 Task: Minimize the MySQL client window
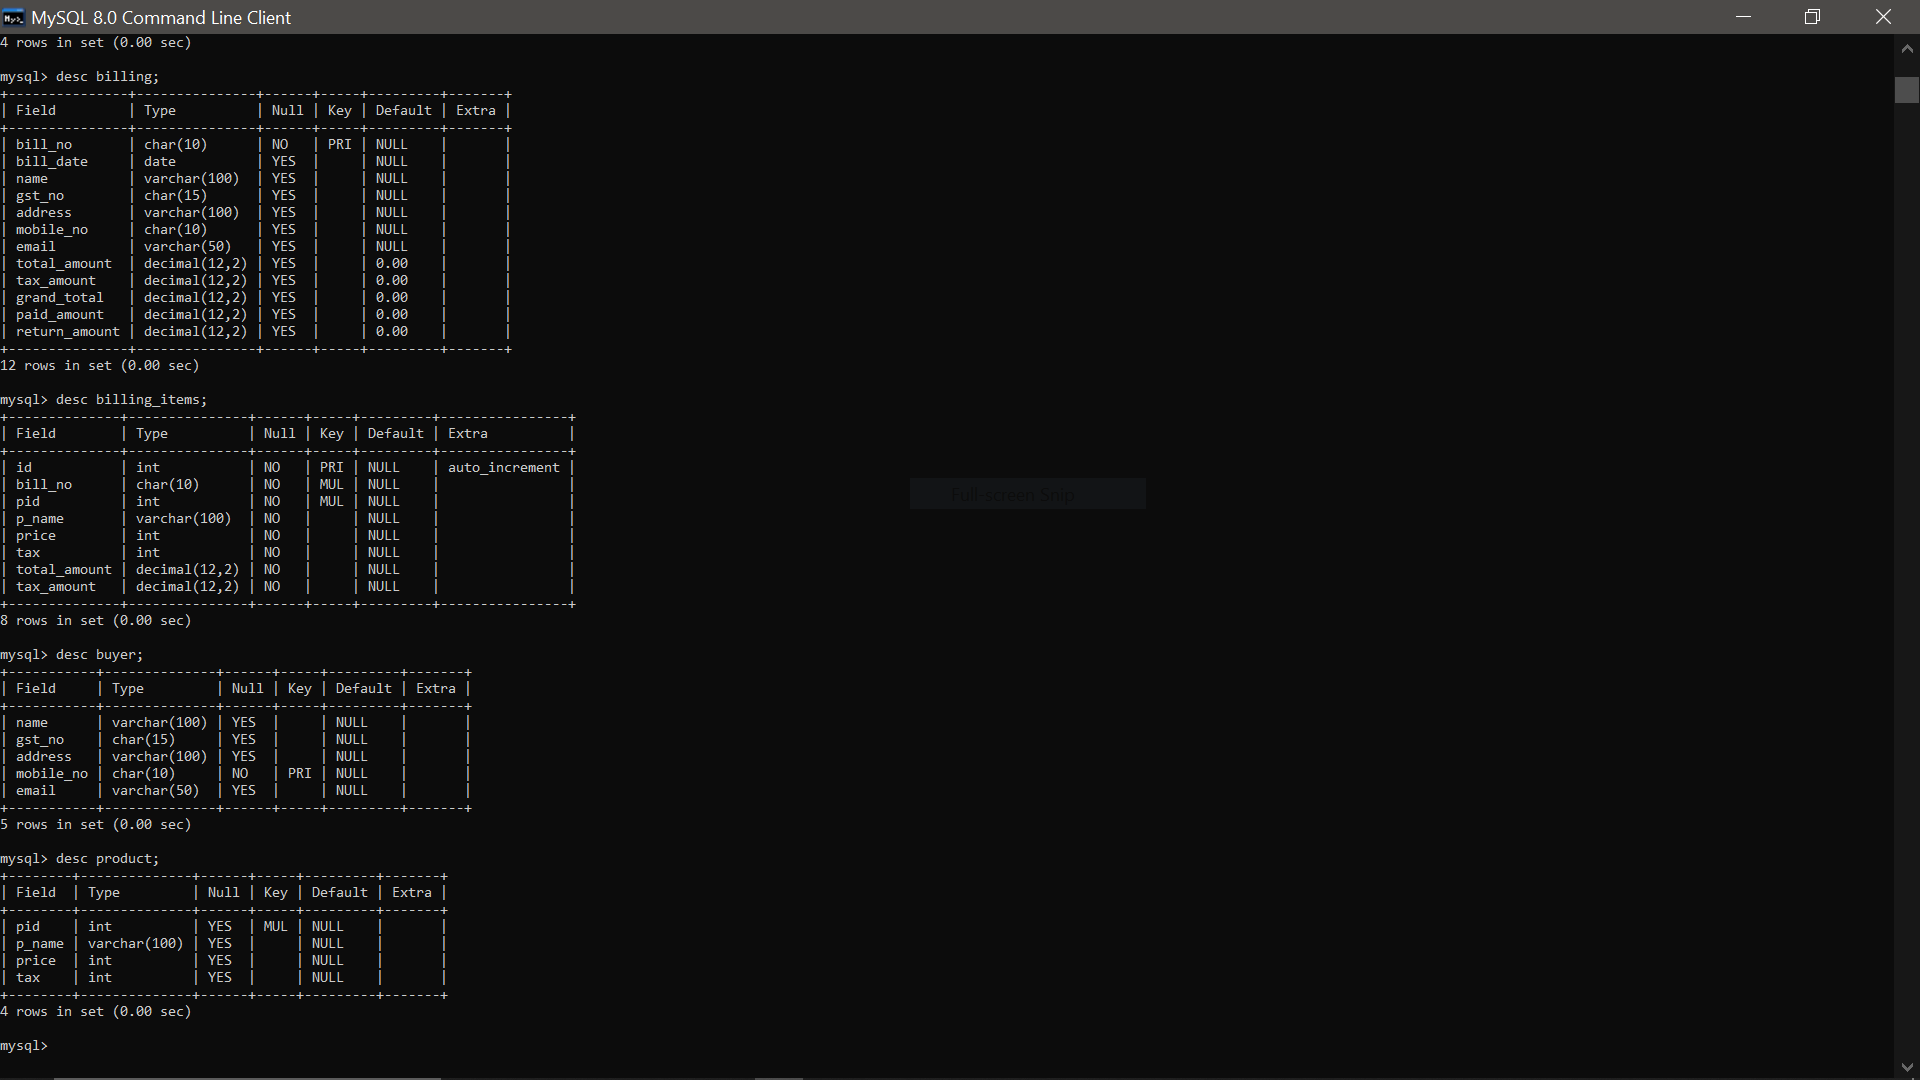point(1744,17)
